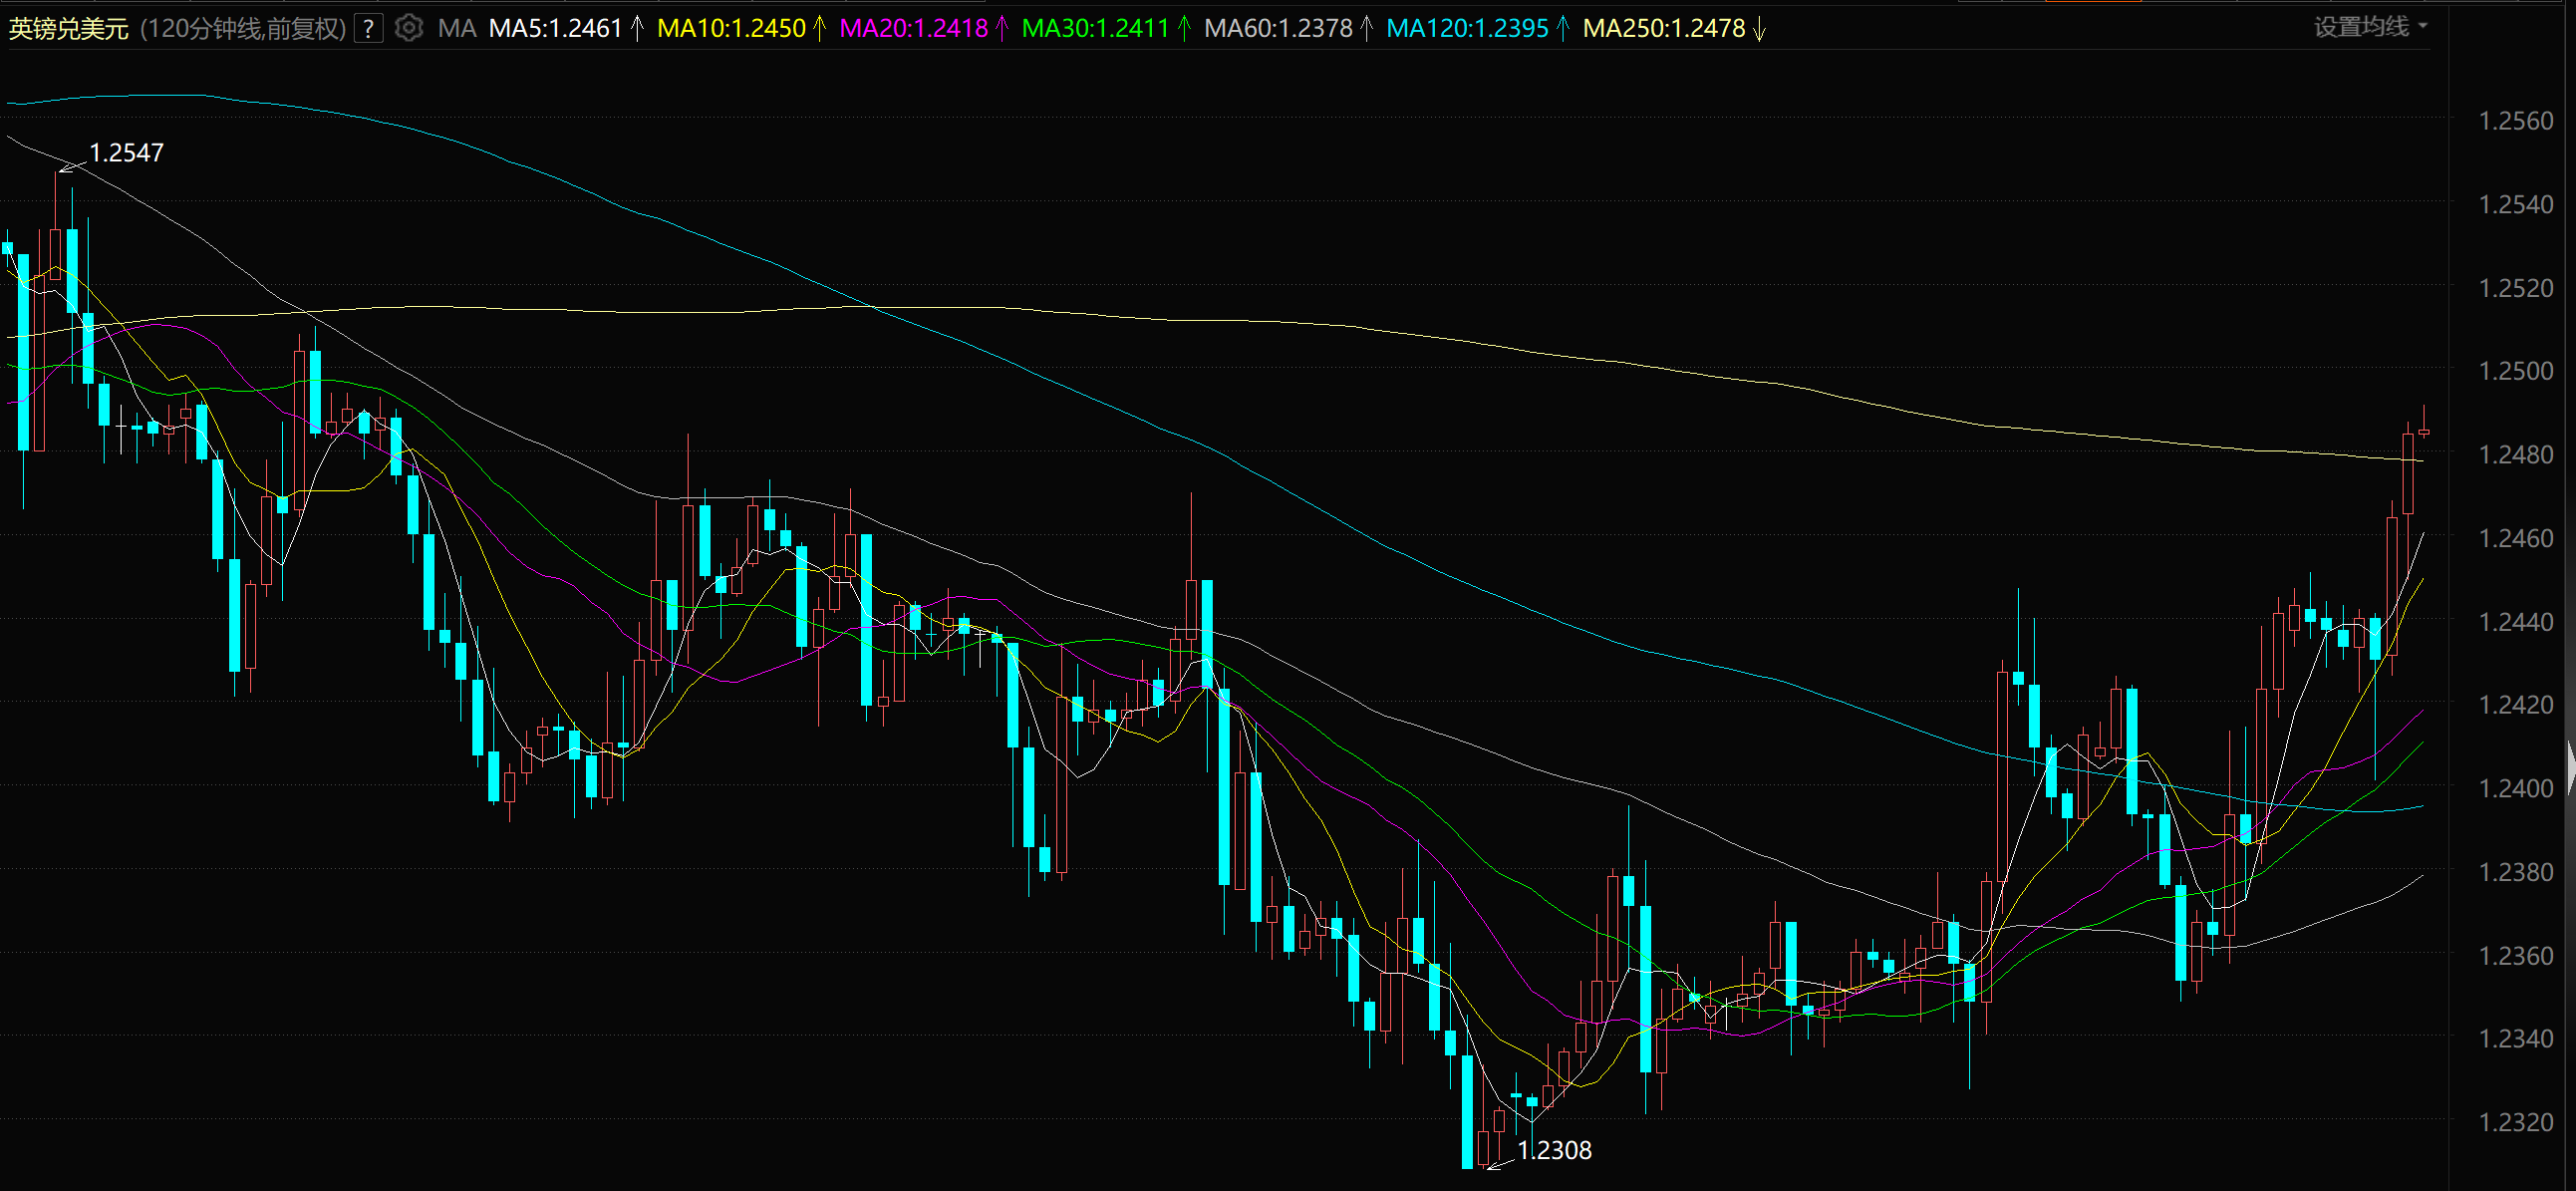Select the magenta MA20:1.2418 label
This screenshot has width=2576, height=1191.
[x=913, y=29]
